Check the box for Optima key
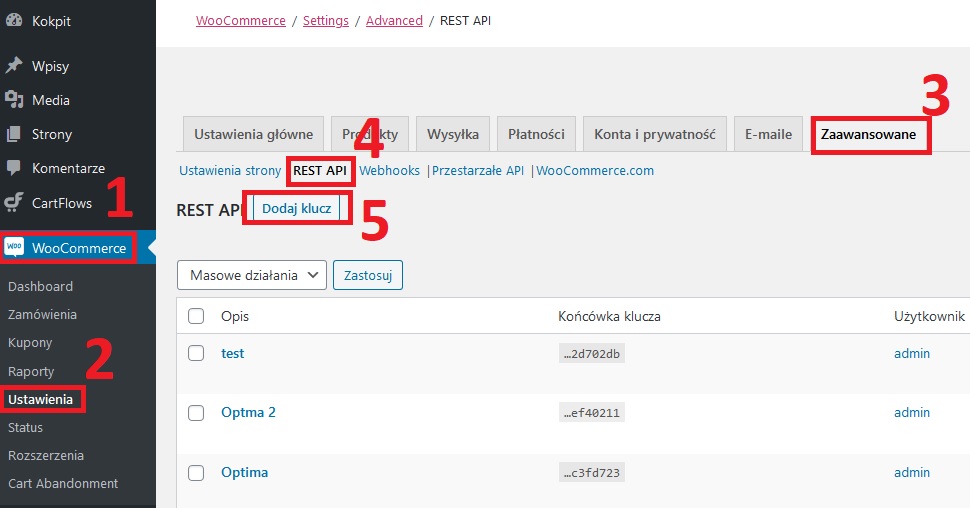970x508 pixels. point(196,472)
